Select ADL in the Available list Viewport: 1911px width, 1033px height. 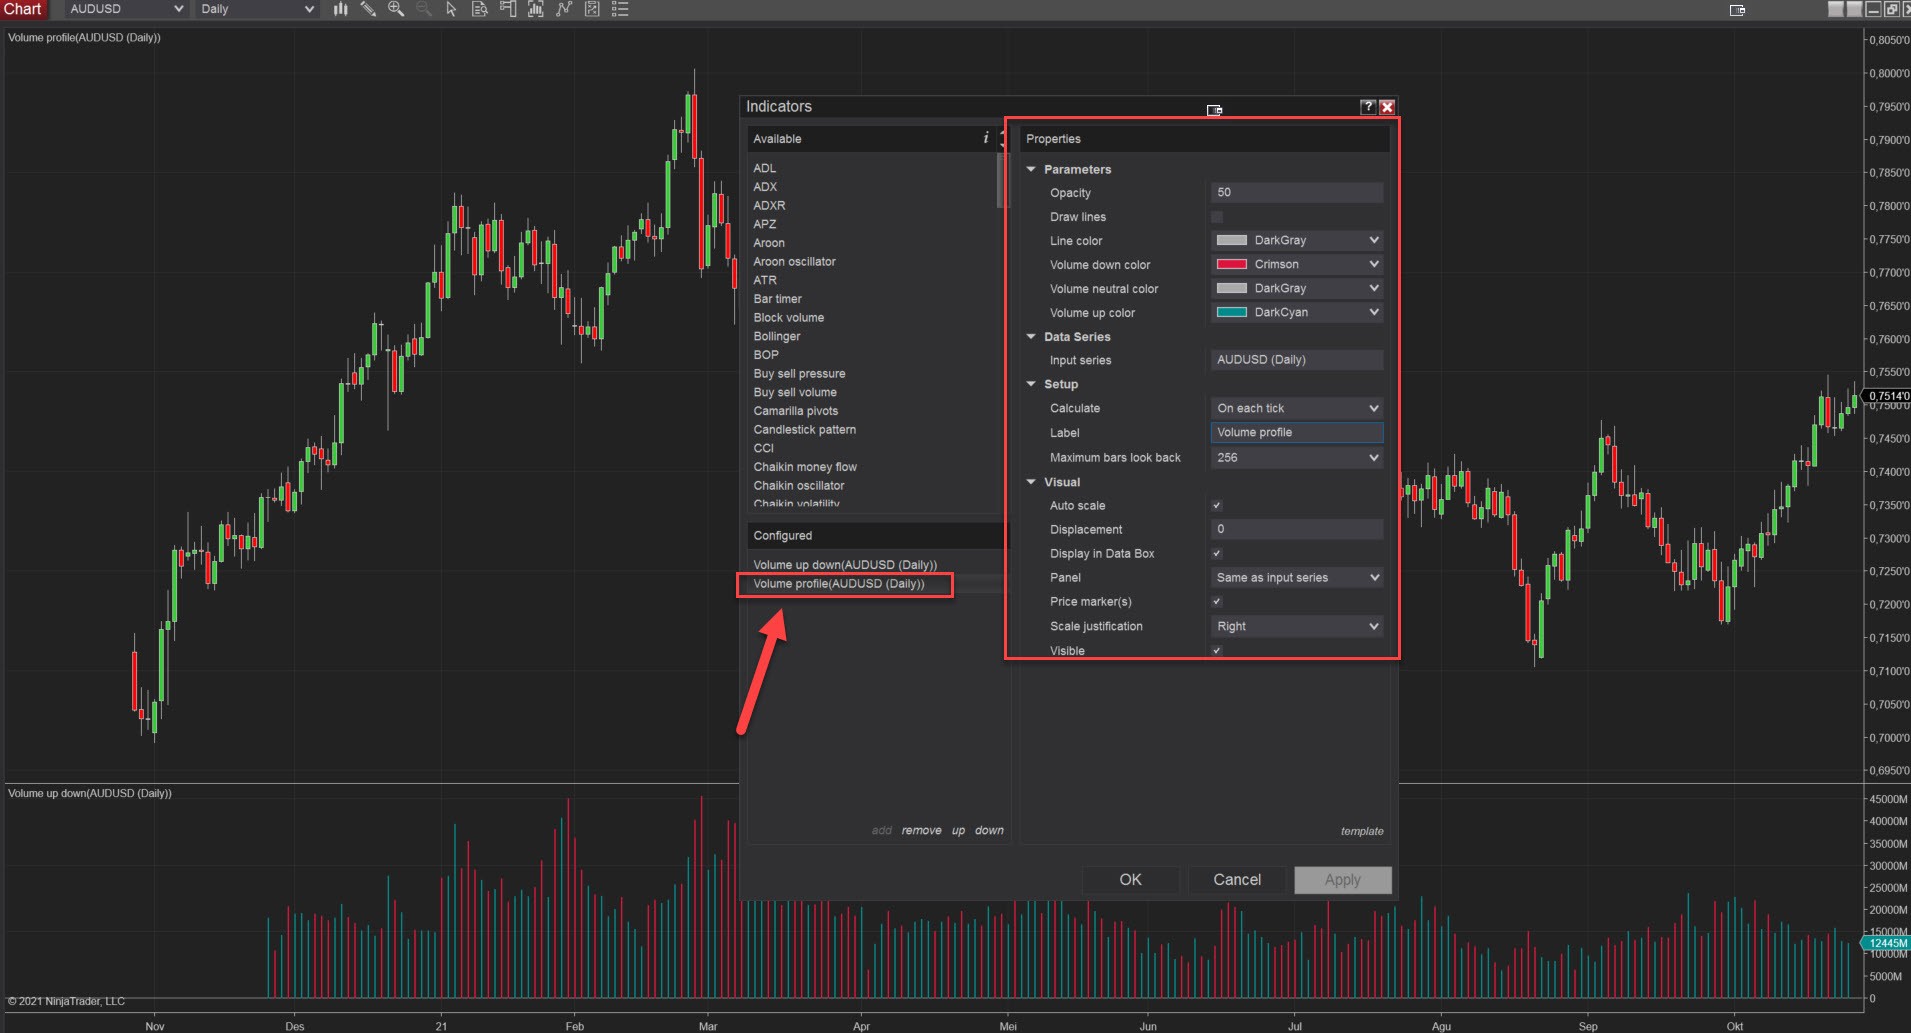(765, 168)
